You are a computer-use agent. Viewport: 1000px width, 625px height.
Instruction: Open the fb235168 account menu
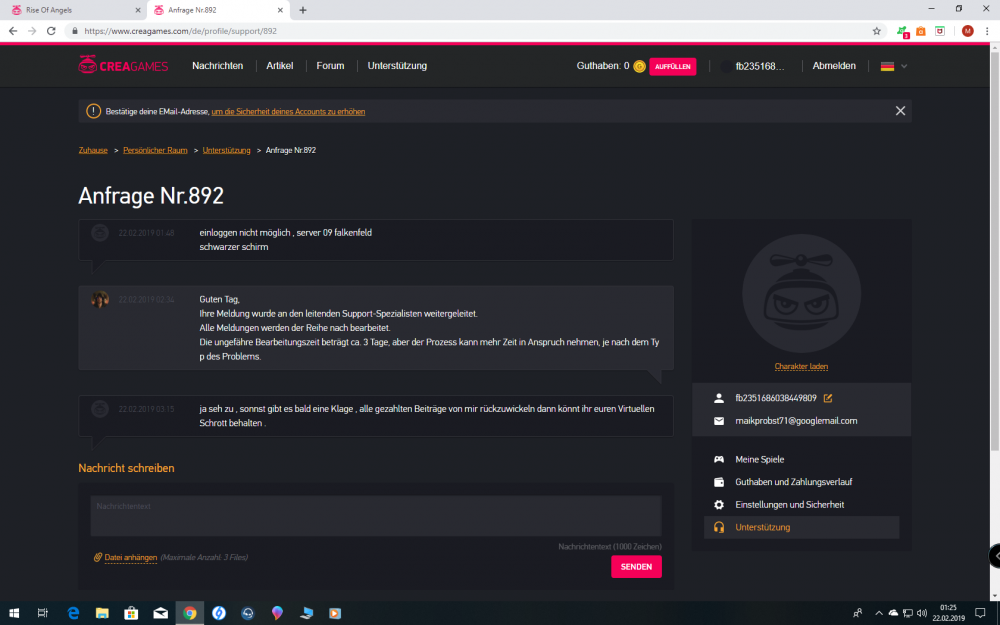tap(759, 66)
